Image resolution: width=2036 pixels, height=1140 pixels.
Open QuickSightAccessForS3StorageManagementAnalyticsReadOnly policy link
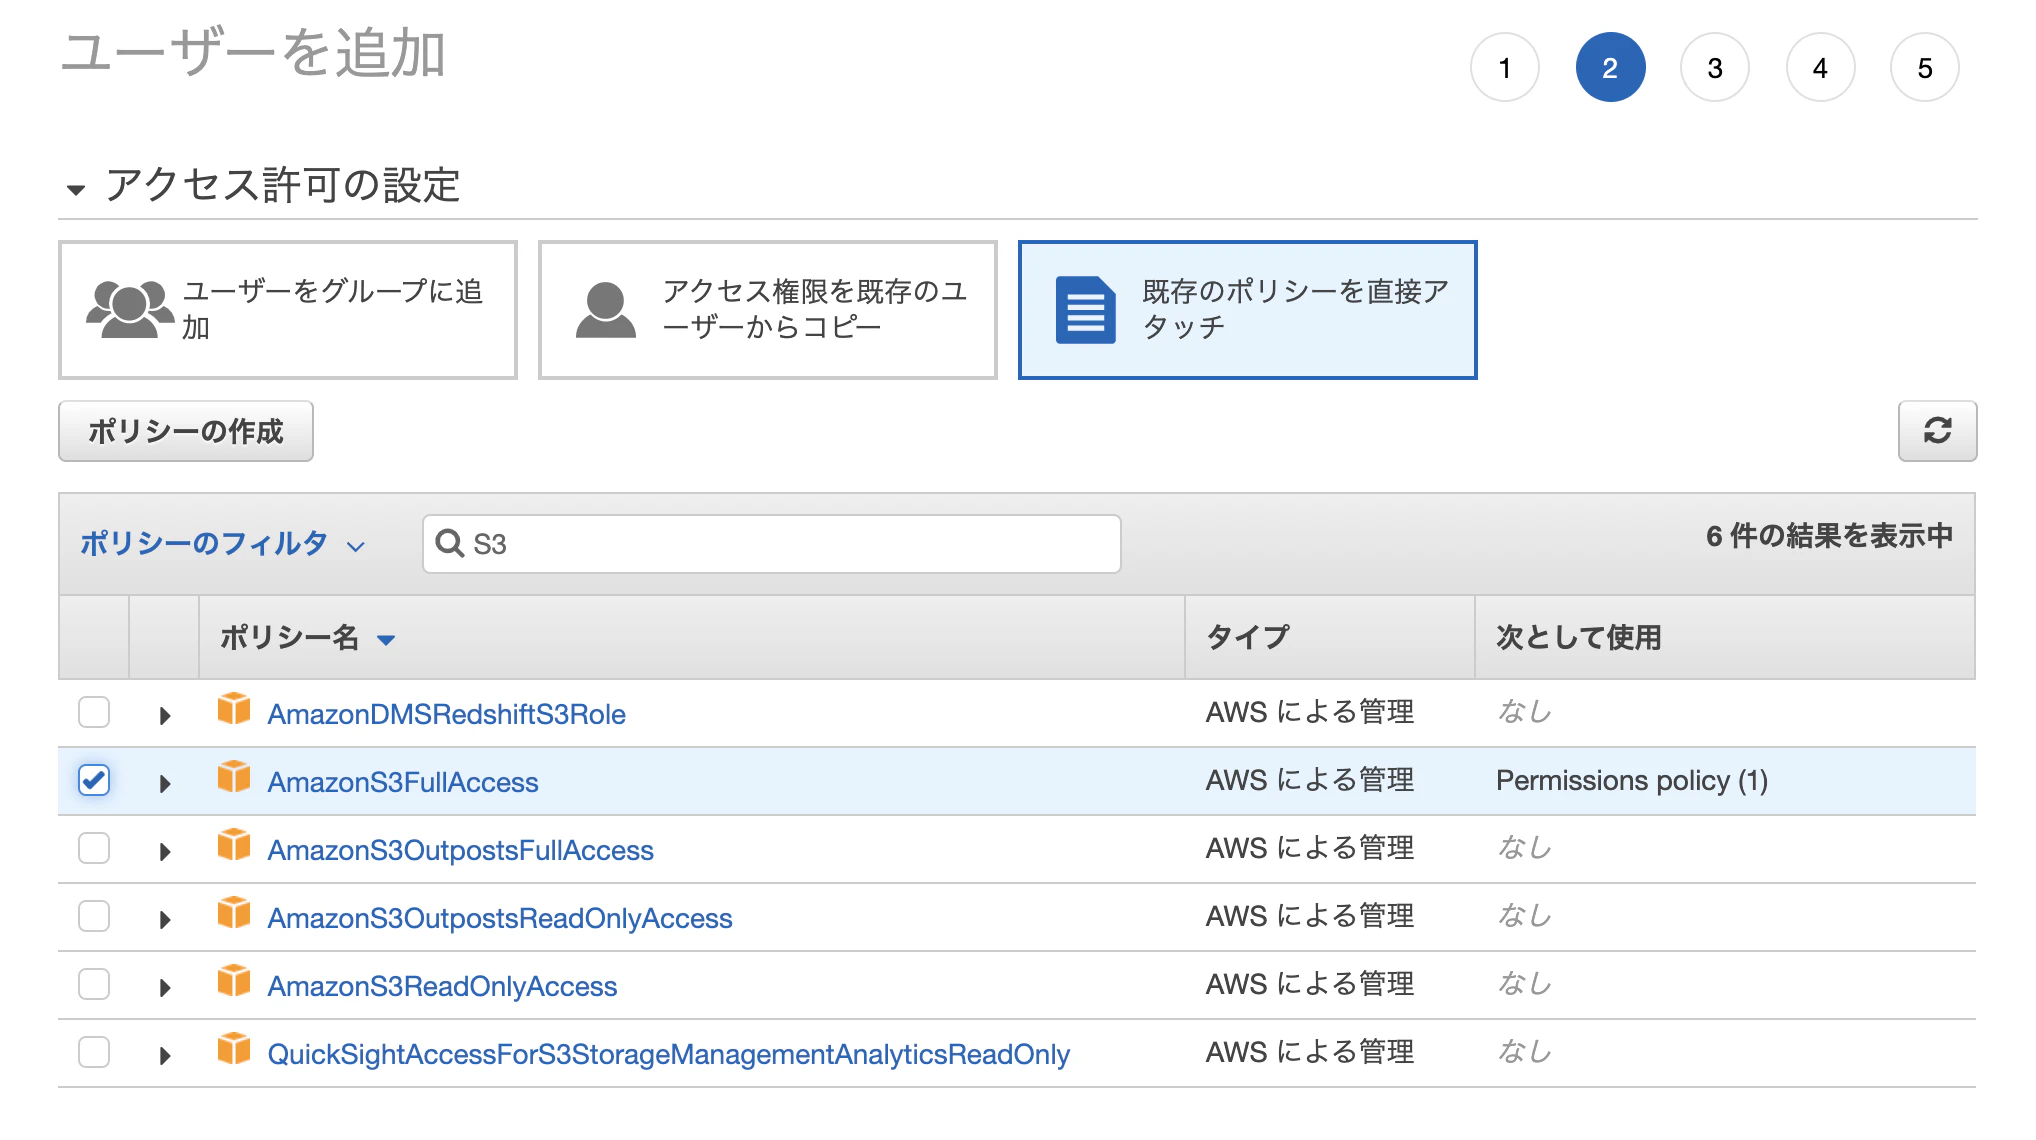point(669,1054)
